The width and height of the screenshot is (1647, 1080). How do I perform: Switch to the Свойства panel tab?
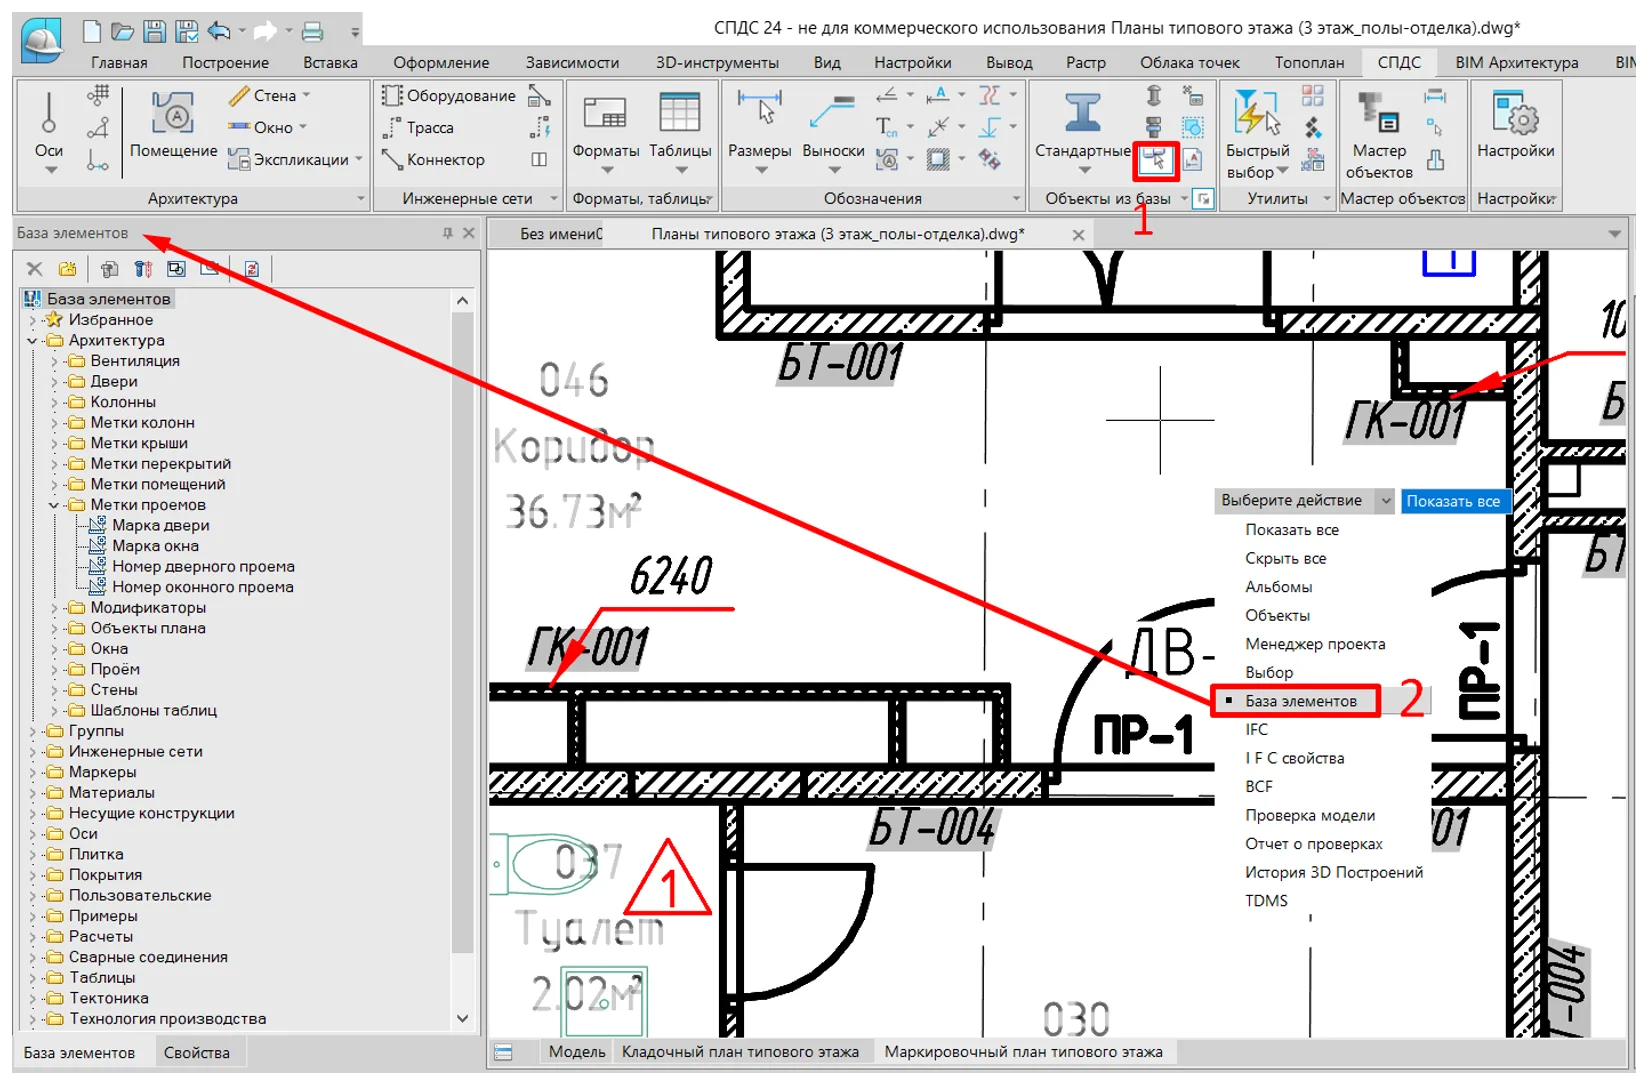[196, 1052]
